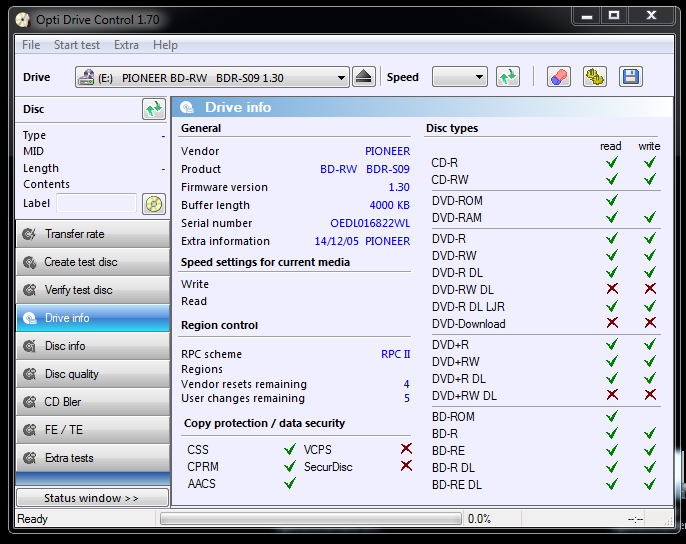Click the DVD+RW DL read cross mark
The image size is (686, 544).
click(x=612, y=395)
